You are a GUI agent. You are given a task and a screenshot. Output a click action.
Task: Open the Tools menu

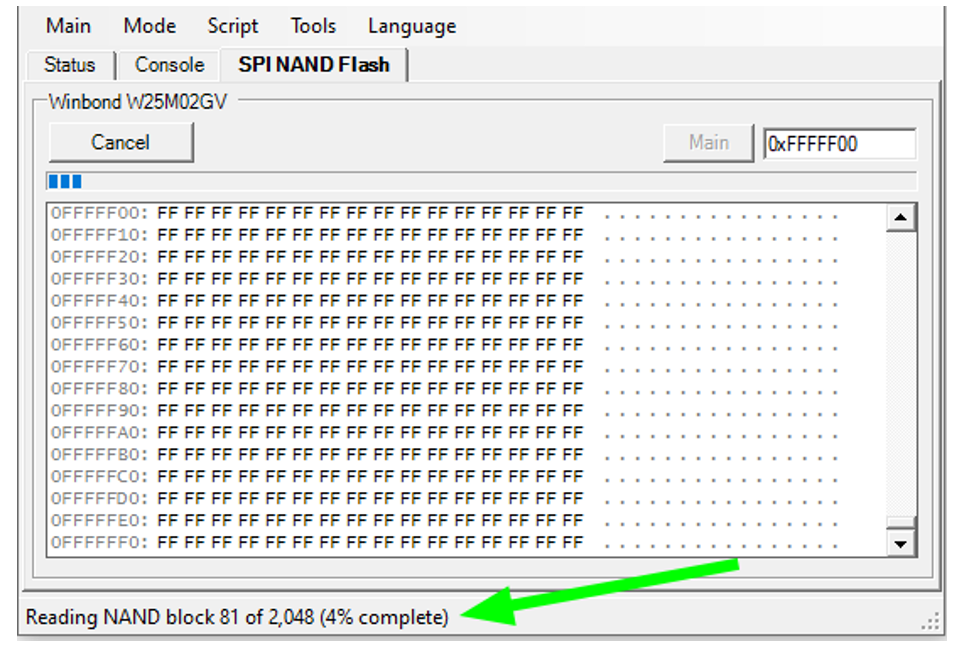click(313, 26)
